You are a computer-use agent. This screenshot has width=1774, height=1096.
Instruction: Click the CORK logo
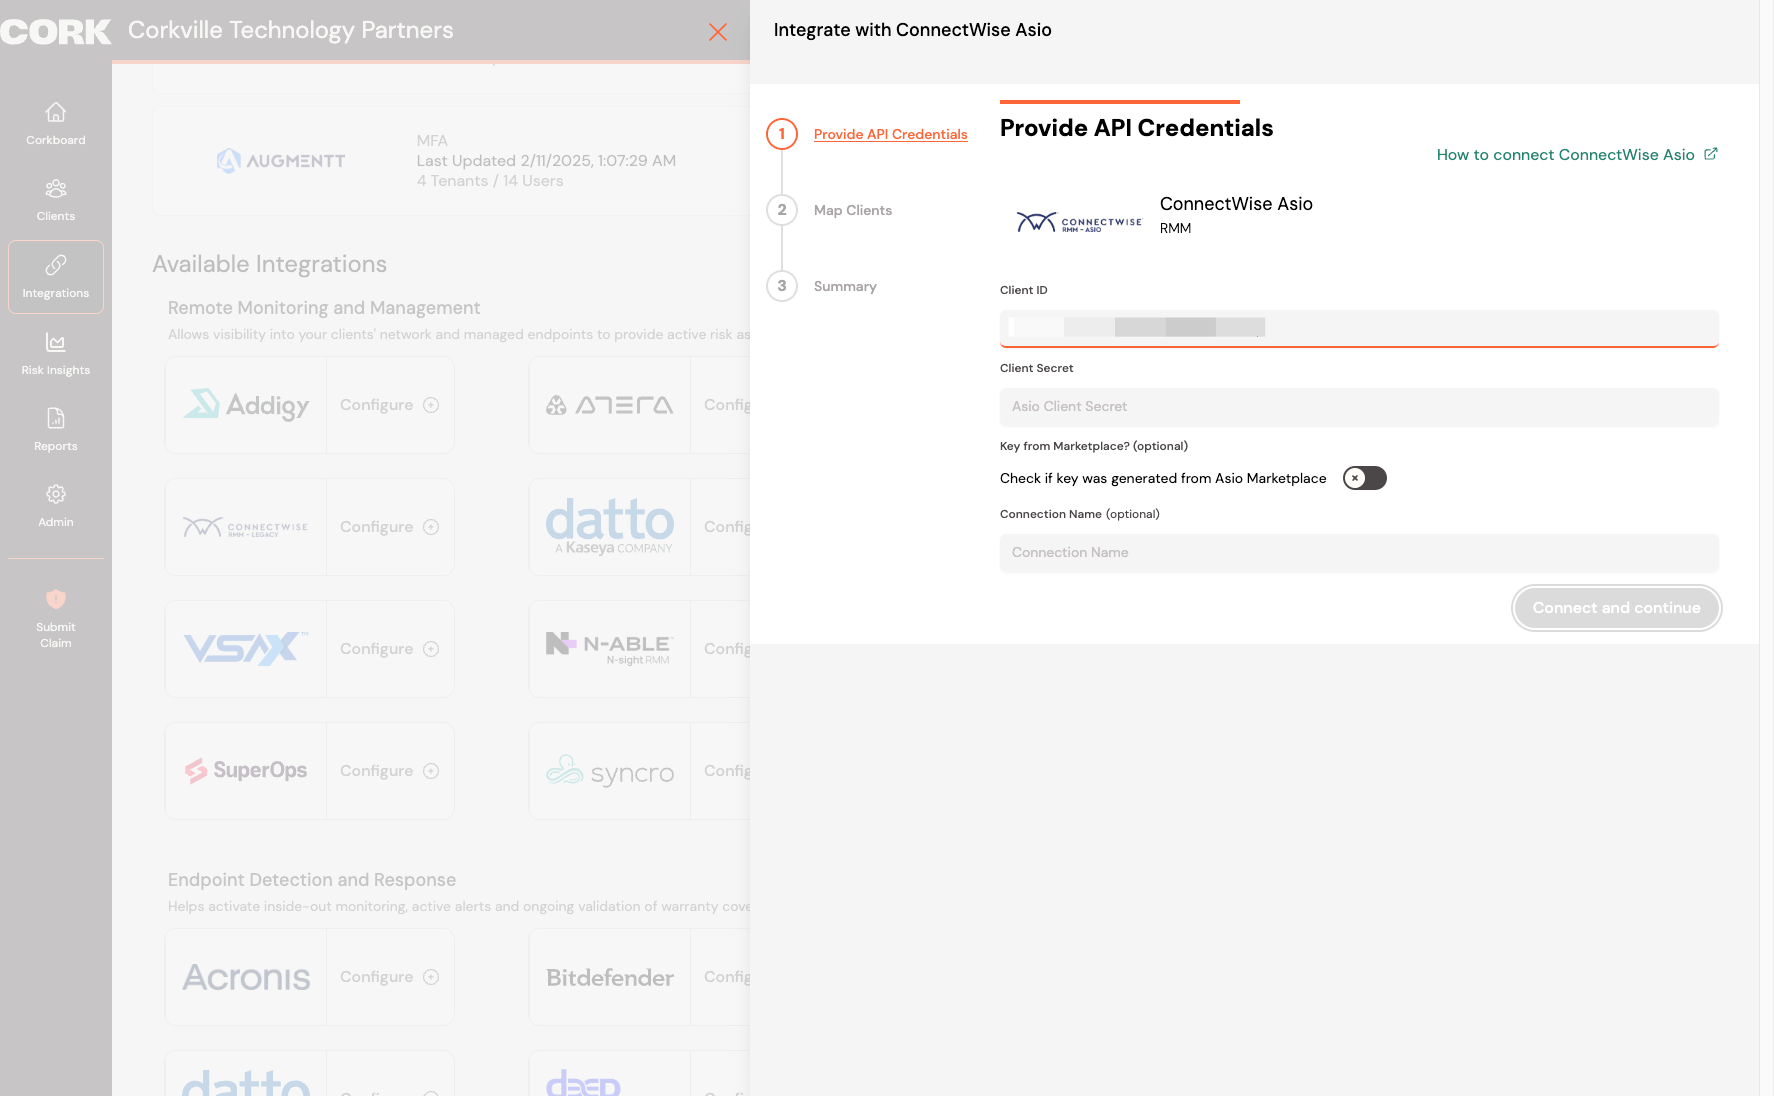tap(56, 31)
